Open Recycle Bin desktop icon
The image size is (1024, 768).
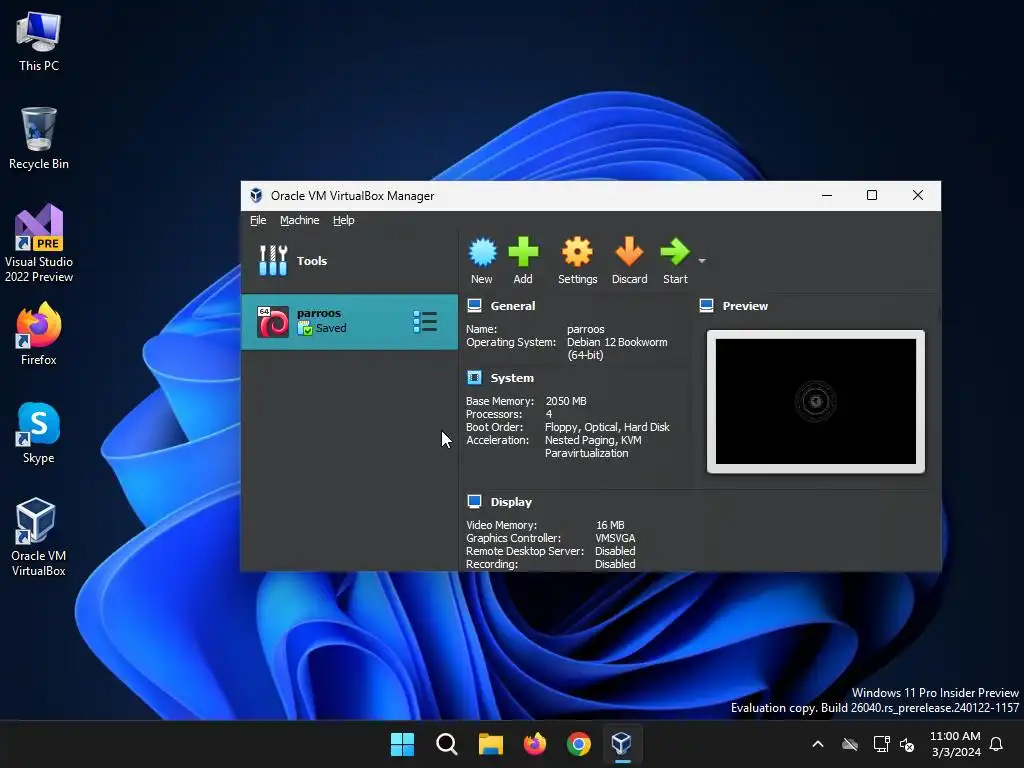tap(39, 138)
